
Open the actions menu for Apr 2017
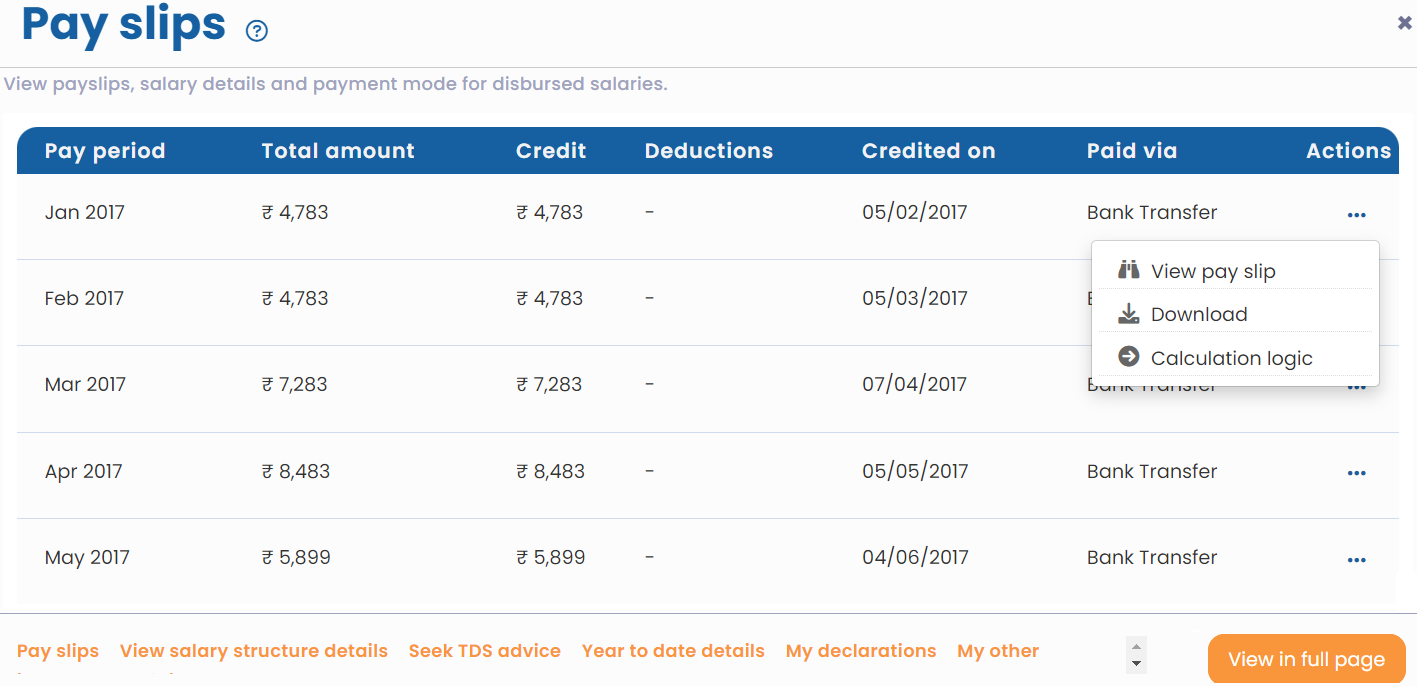click(x=1356, y=472)
